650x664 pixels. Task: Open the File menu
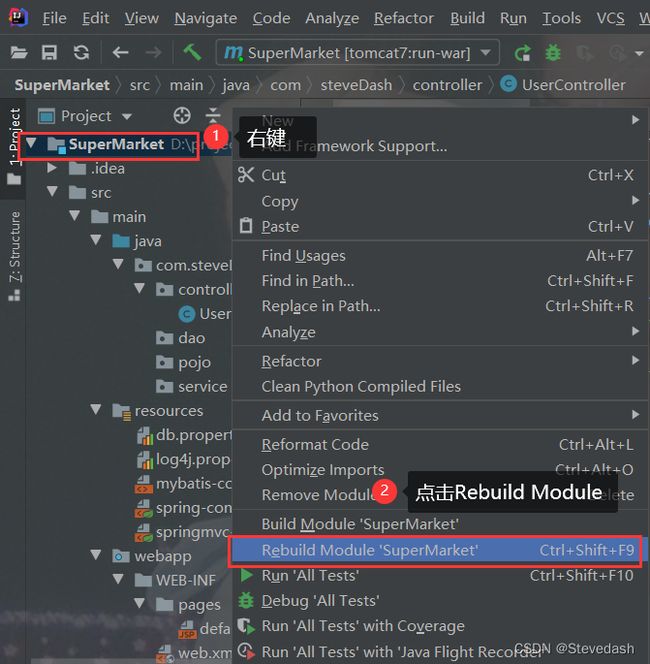54,18
